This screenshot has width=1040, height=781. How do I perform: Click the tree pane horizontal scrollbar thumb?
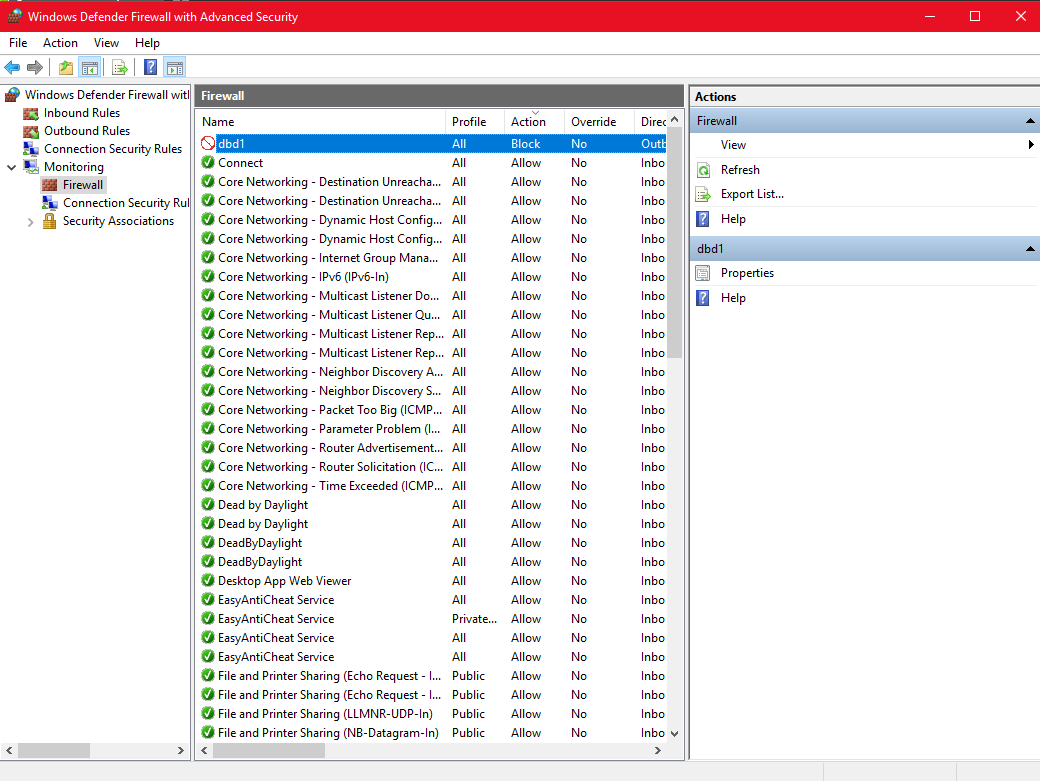[54, 751]
